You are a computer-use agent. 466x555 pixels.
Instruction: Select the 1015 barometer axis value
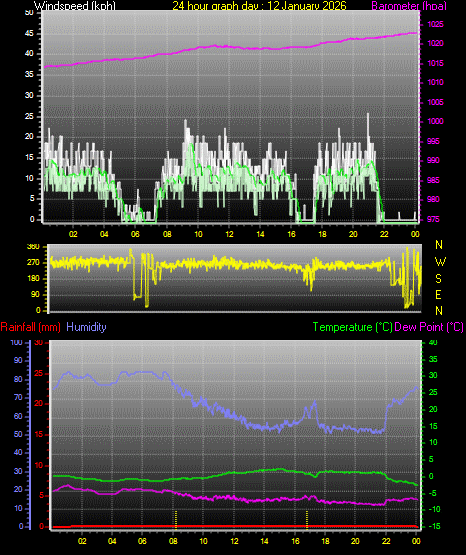pyautogui.click(x=435, y=63)
